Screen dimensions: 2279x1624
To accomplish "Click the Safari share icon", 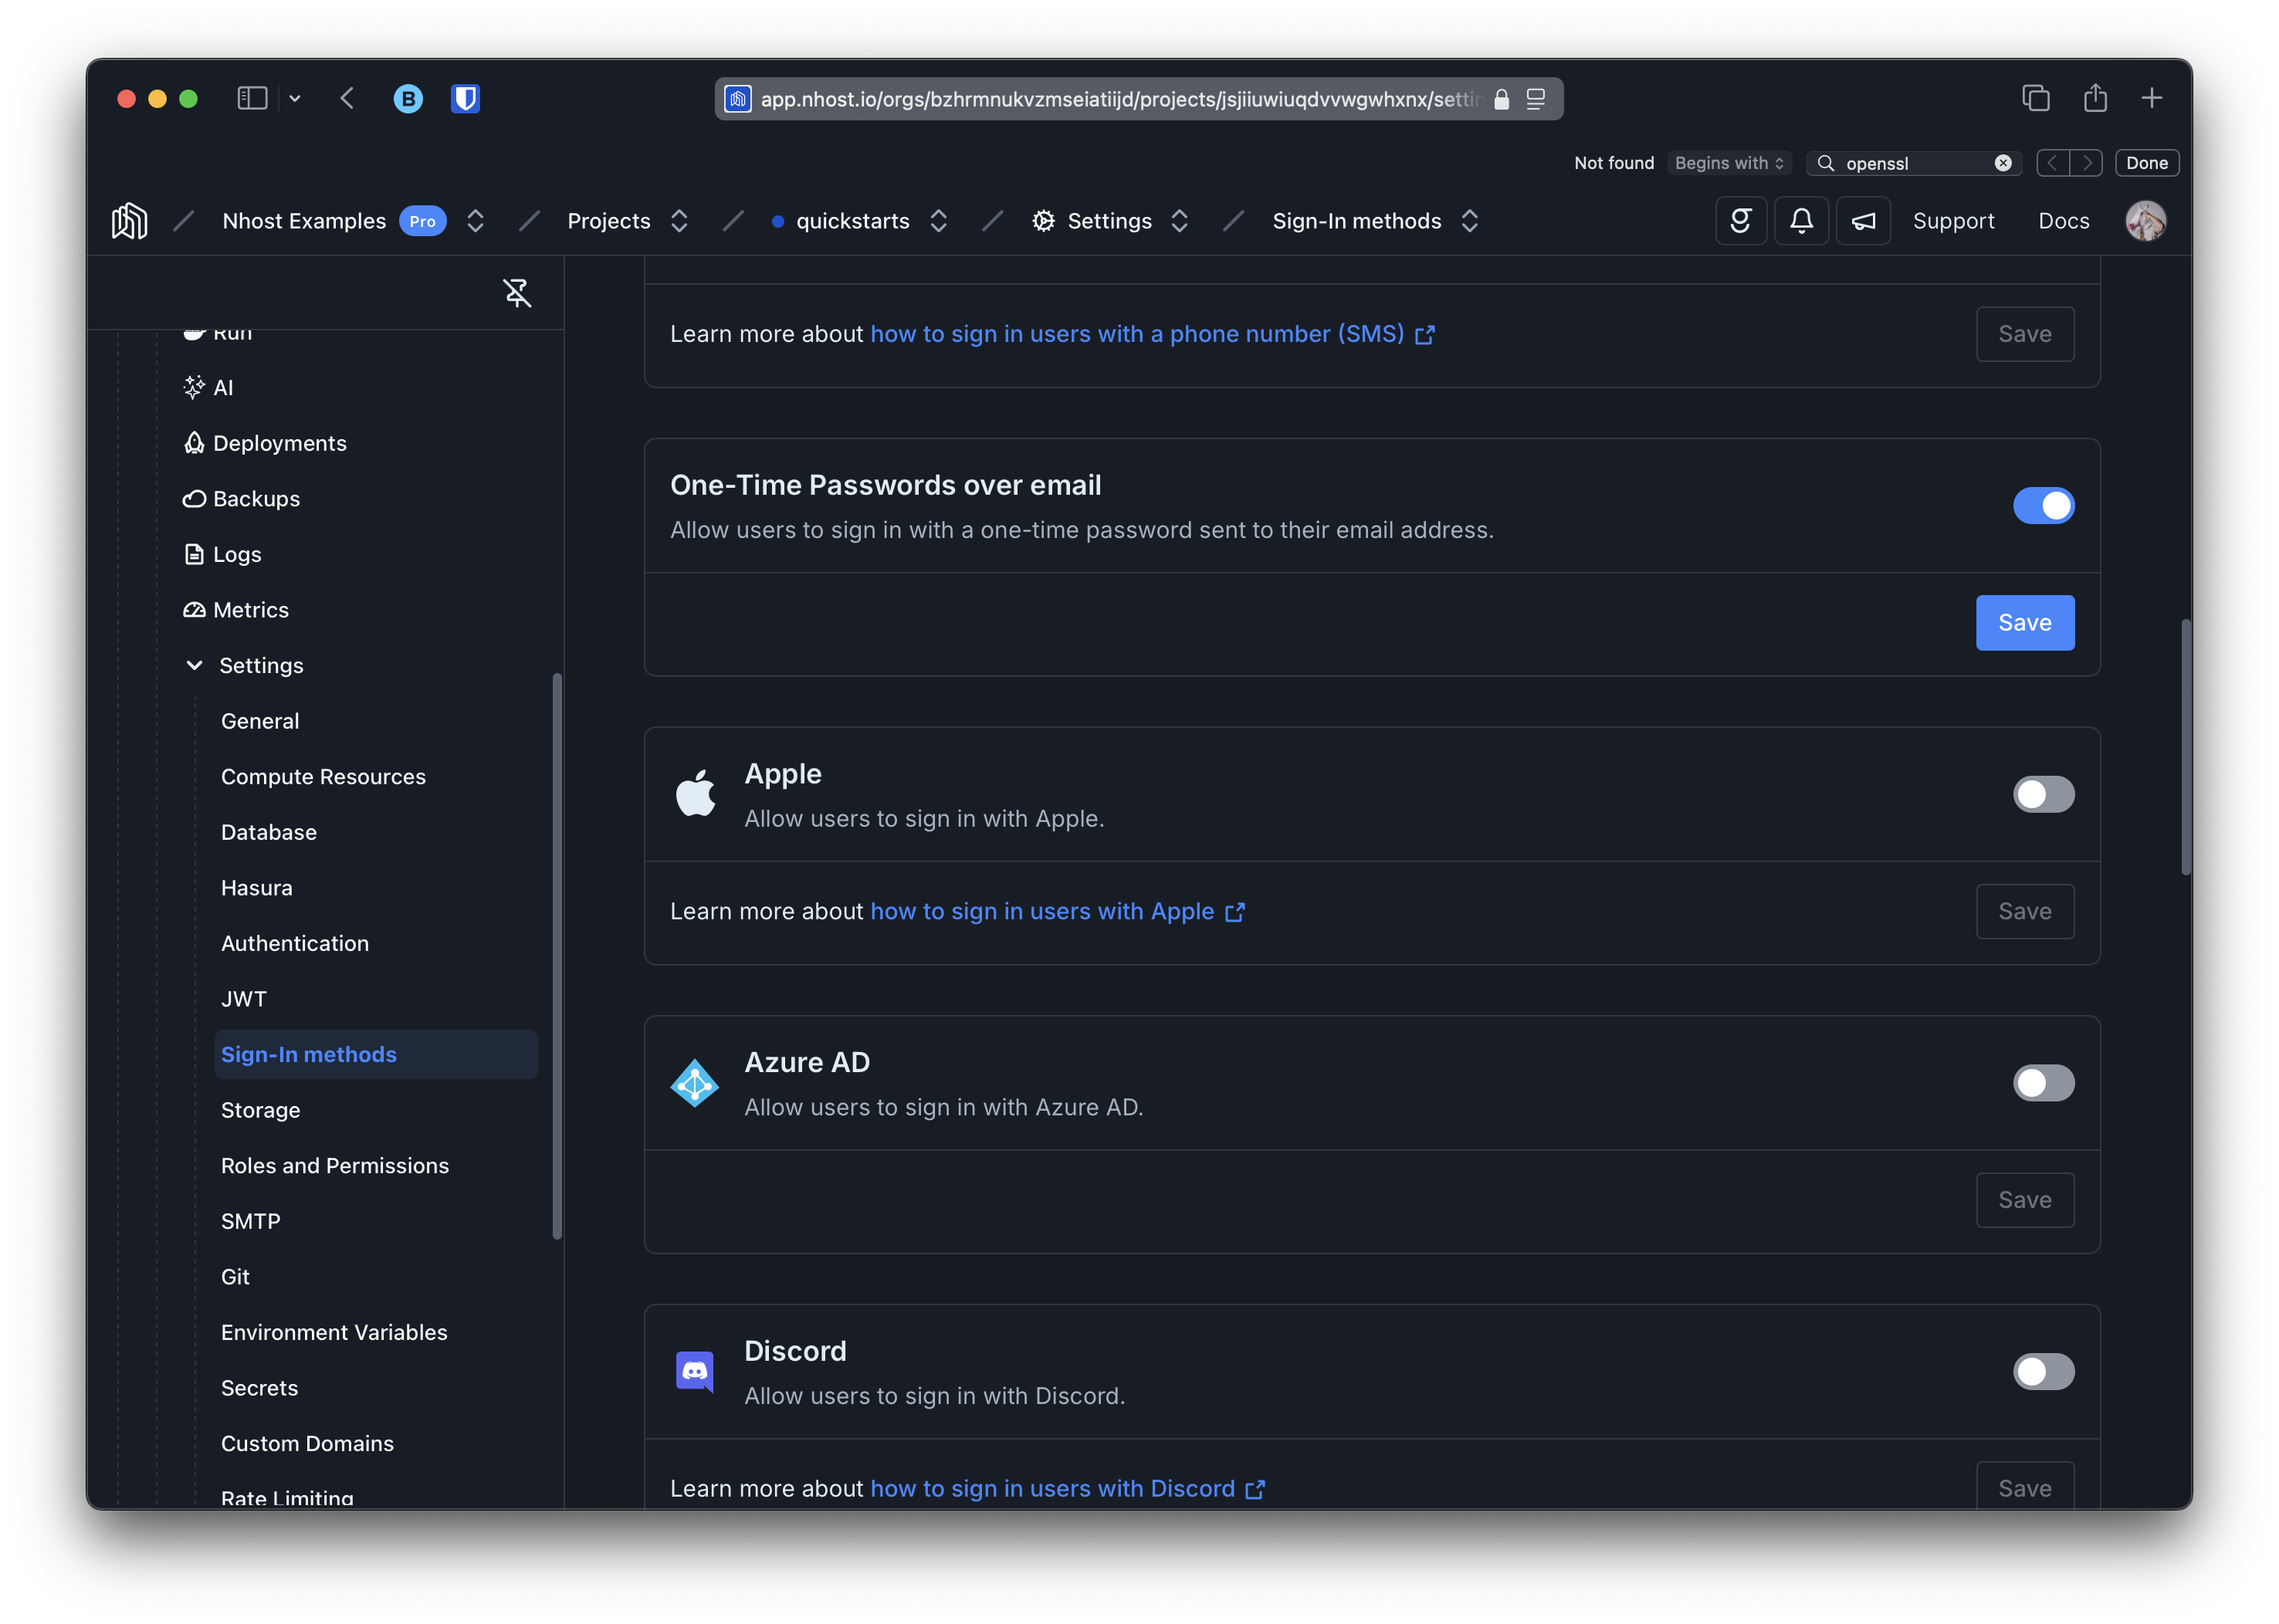I will pyautogui.click(x=2095, y=98).
